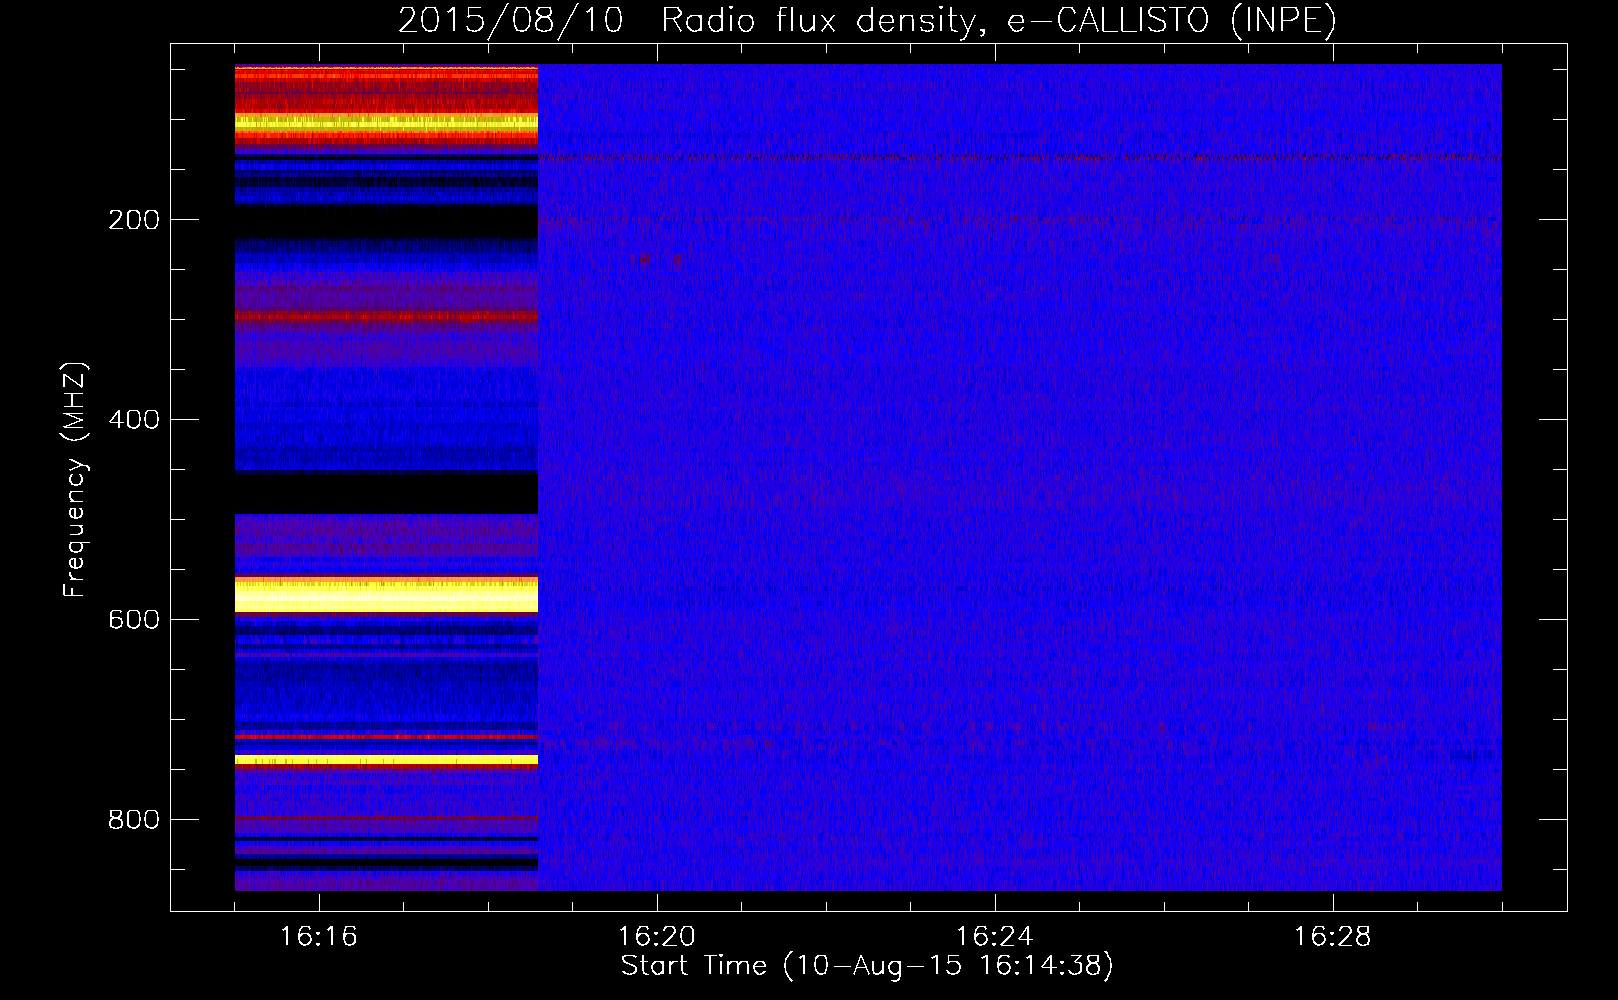Click the 16:24 time tick label
This screenshot has height=1000, width=1618.
[995, 937]
